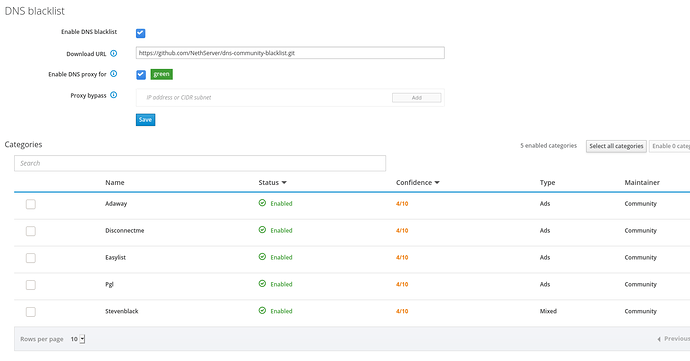The image size is (690, 361).
Task: Click Enabled status icon for Adaway
Action: [262, 203]
